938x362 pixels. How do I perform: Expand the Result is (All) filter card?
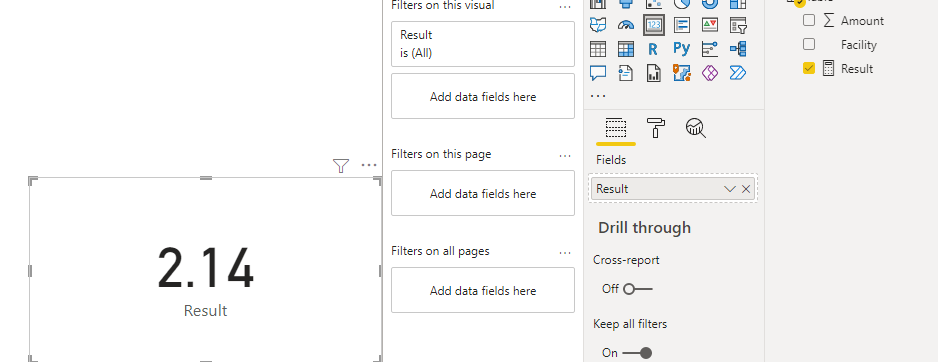pos(483,44)
